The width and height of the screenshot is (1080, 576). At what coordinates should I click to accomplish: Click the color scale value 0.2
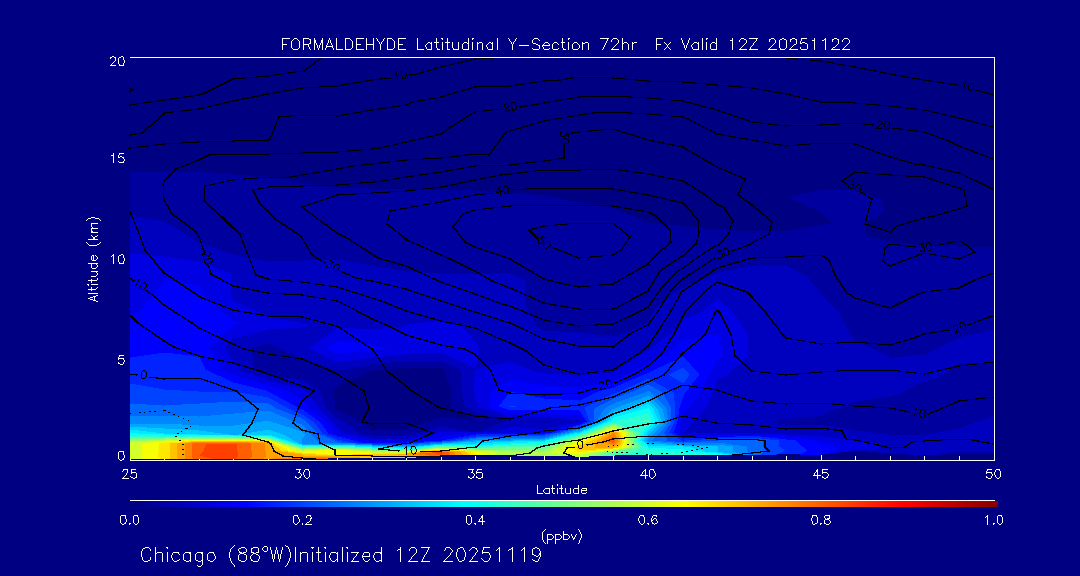pos(302,520)
